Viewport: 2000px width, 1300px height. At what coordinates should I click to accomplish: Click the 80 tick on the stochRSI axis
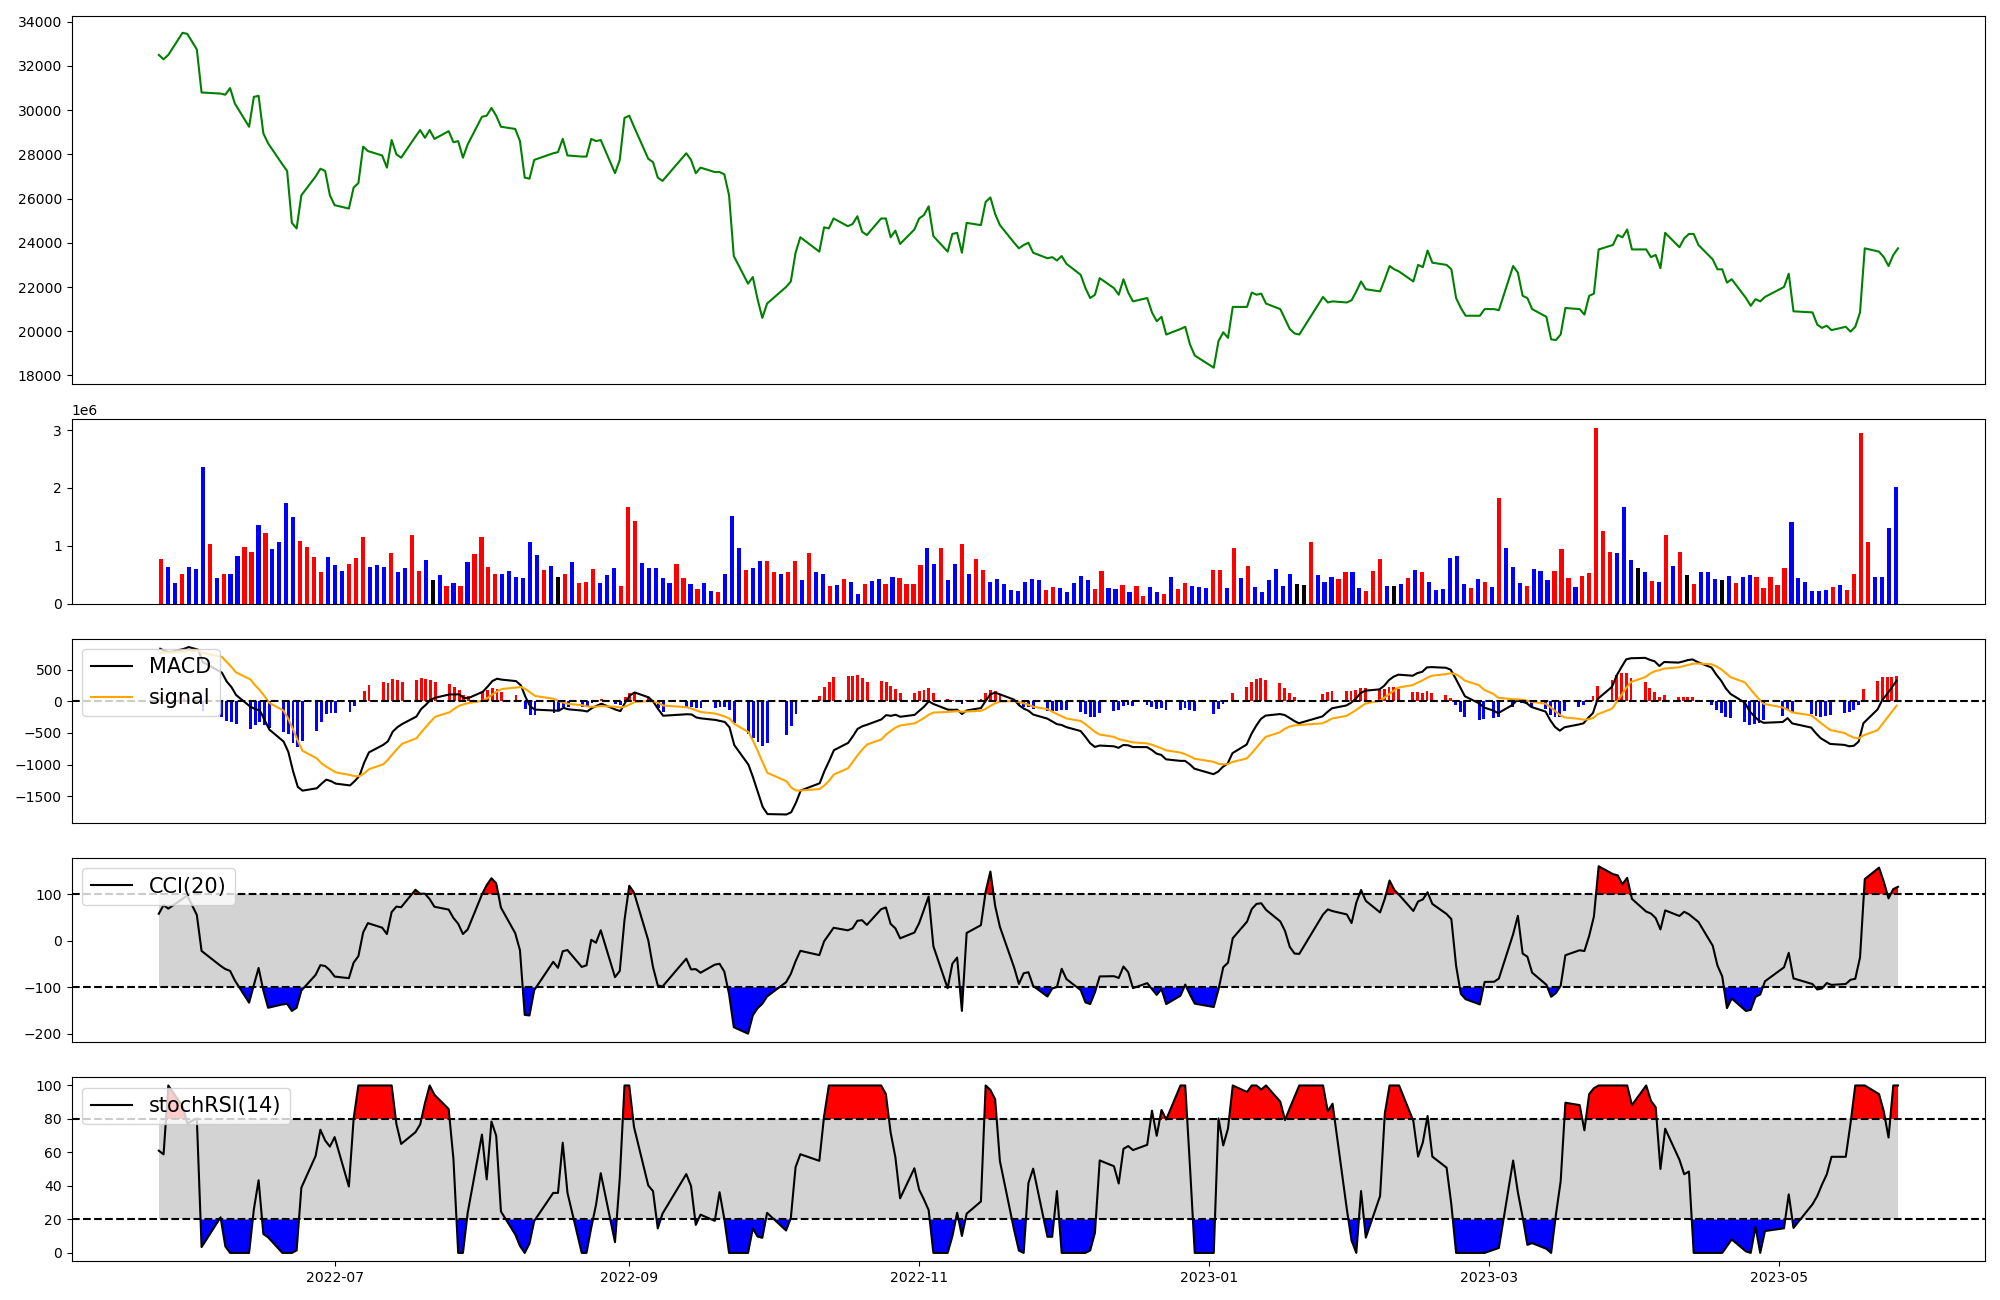53,1119
